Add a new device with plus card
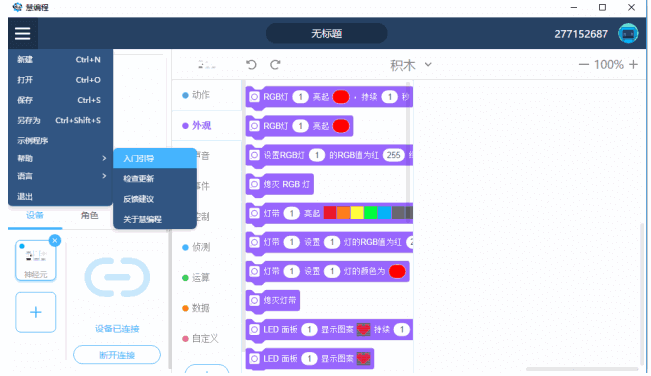The width and height of the screenshot is (651, 376). point(36,312)
